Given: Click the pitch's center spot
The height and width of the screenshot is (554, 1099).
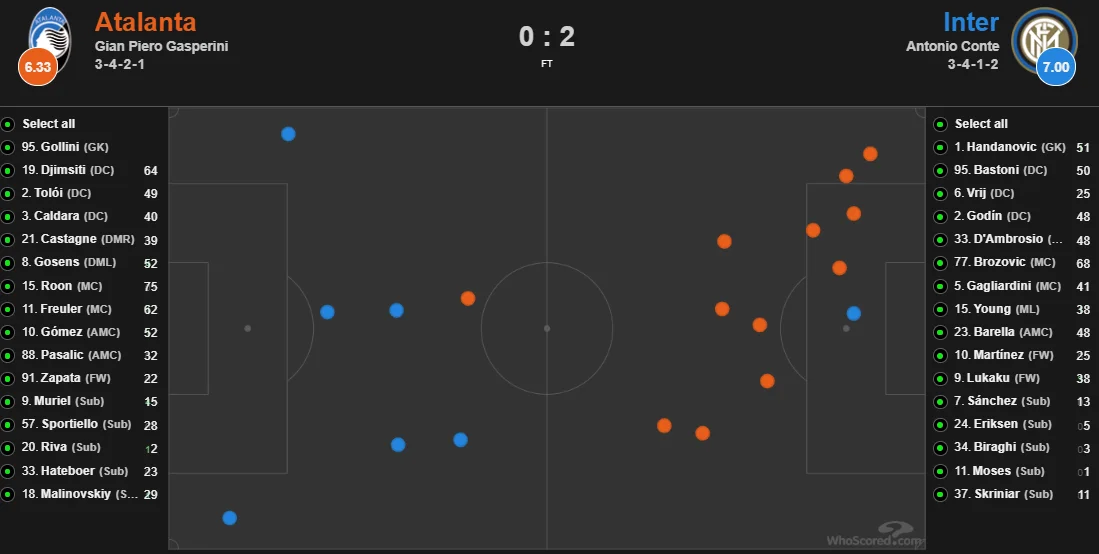Looking at the screenshot, I should coord(547,328).
